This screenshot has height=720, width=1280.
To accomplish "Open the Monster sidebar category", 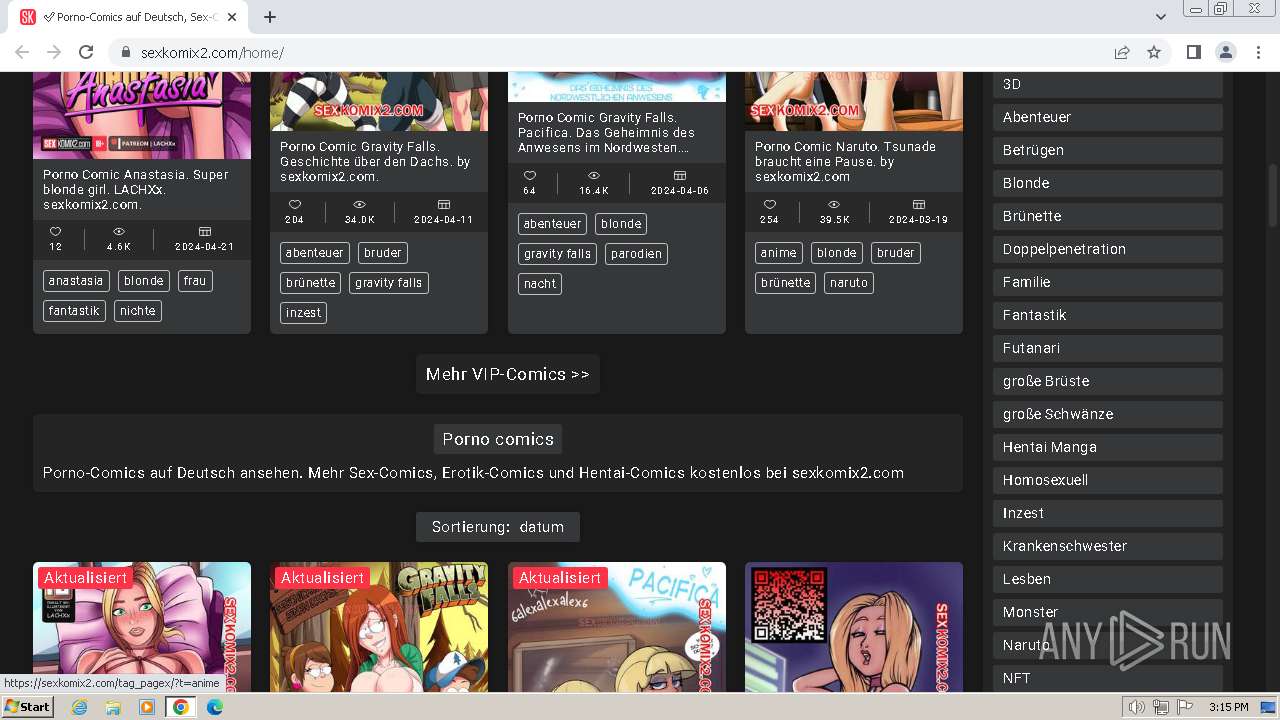I will [x=1108, y=612].
